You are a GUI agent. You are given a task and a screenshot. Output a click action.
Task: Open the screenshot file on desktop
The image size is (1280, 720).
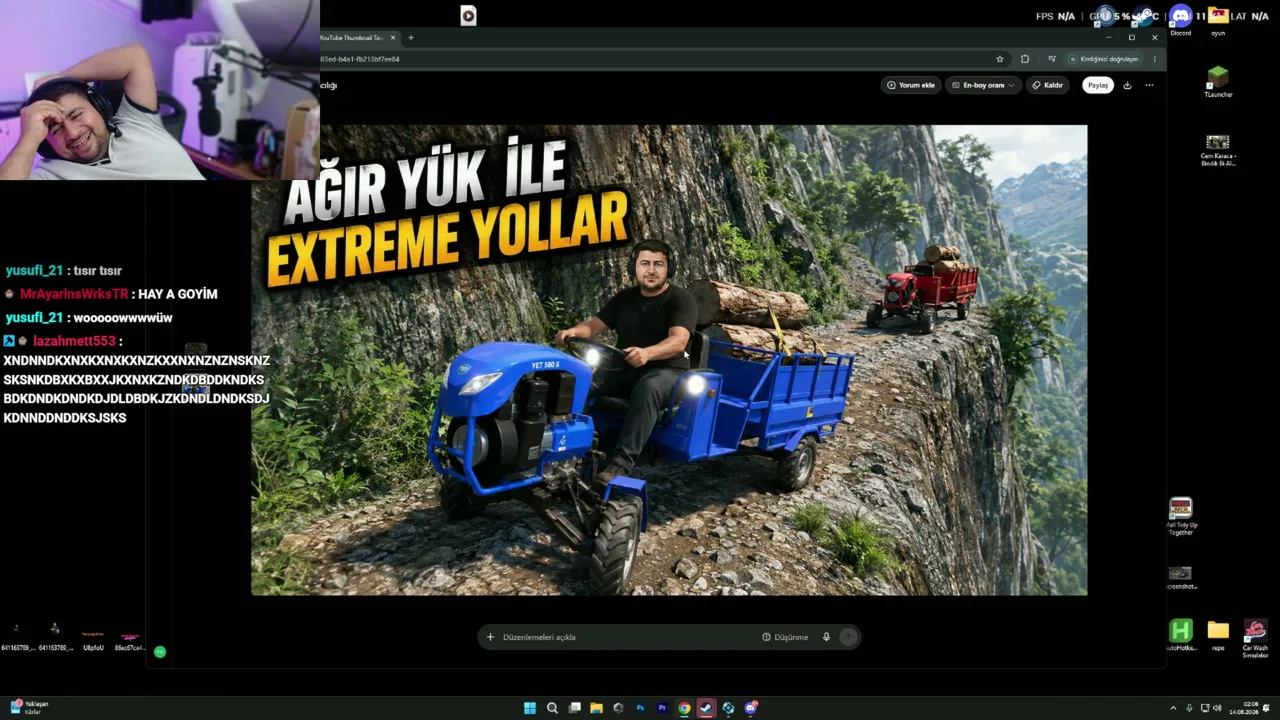tap(1181, 578)
